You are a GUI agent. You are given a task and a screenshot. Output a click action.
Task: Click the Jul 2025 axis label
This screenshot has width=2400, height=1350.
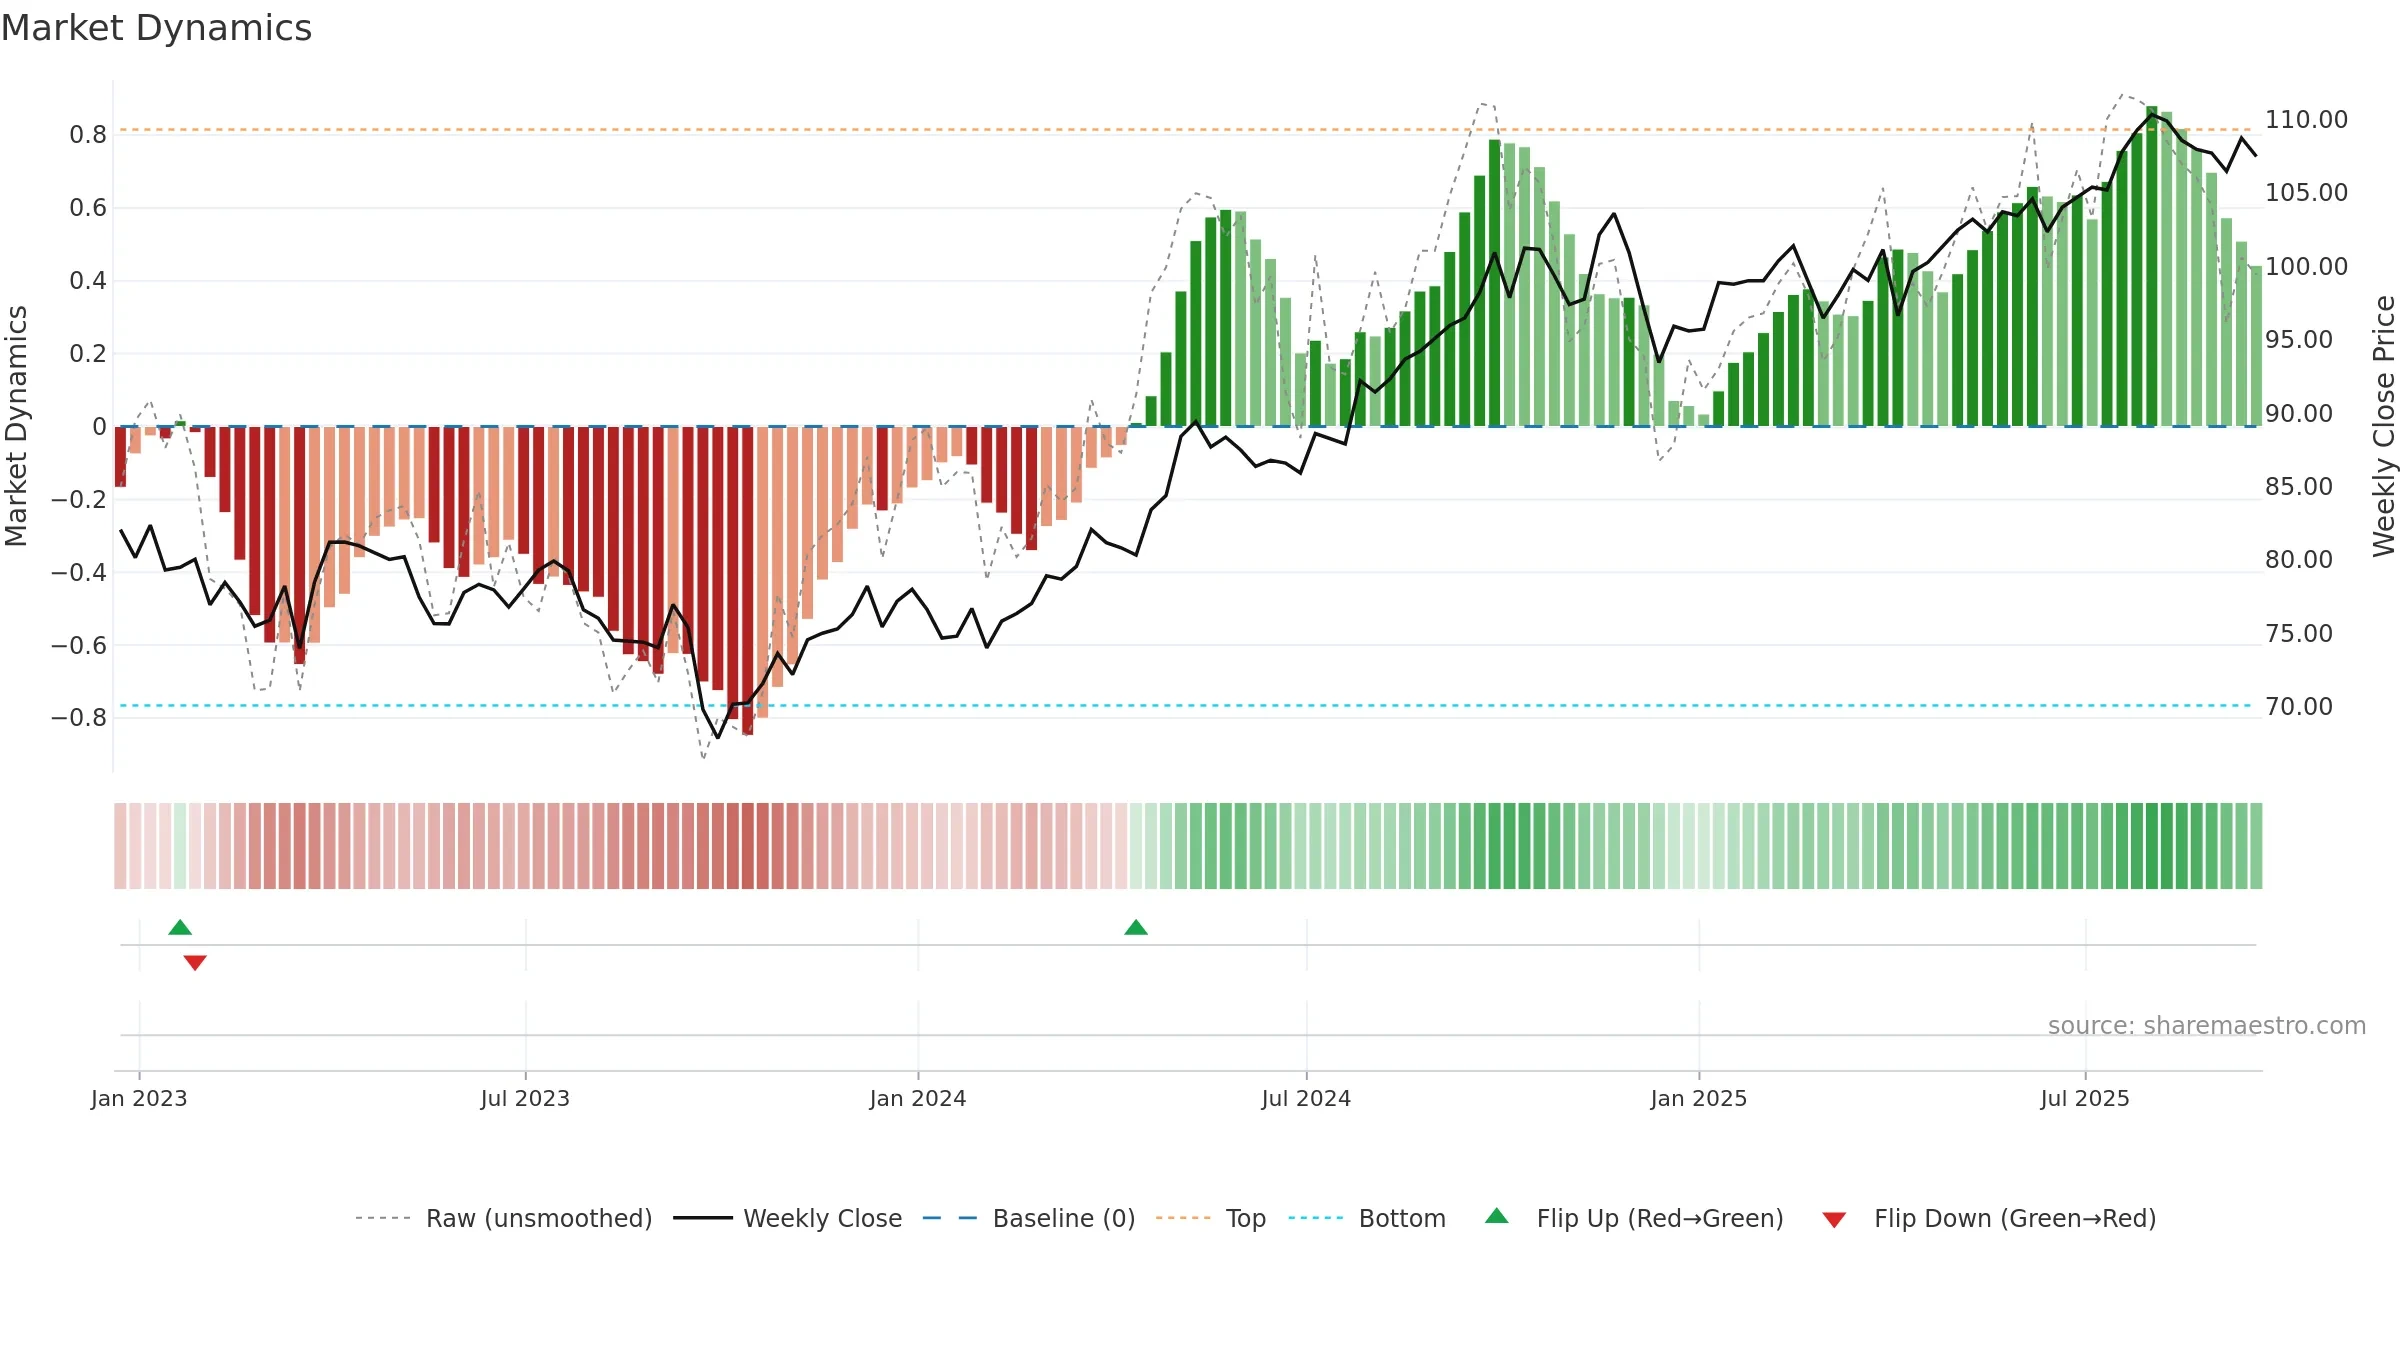pyautogui.click(x=2085, y=1098)
